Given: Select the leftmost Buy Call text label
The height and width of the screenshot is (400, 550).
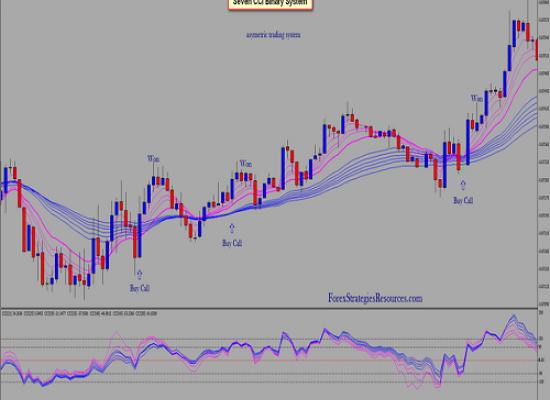Looking at the screenshot, I should click(x=140, y=288).
